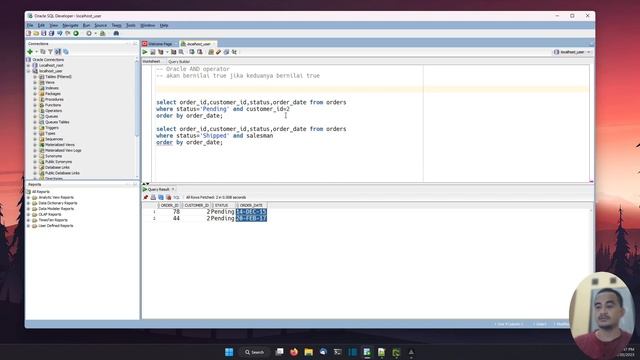
Task: Open the Edit menu
Action: (x=42, y=25)
